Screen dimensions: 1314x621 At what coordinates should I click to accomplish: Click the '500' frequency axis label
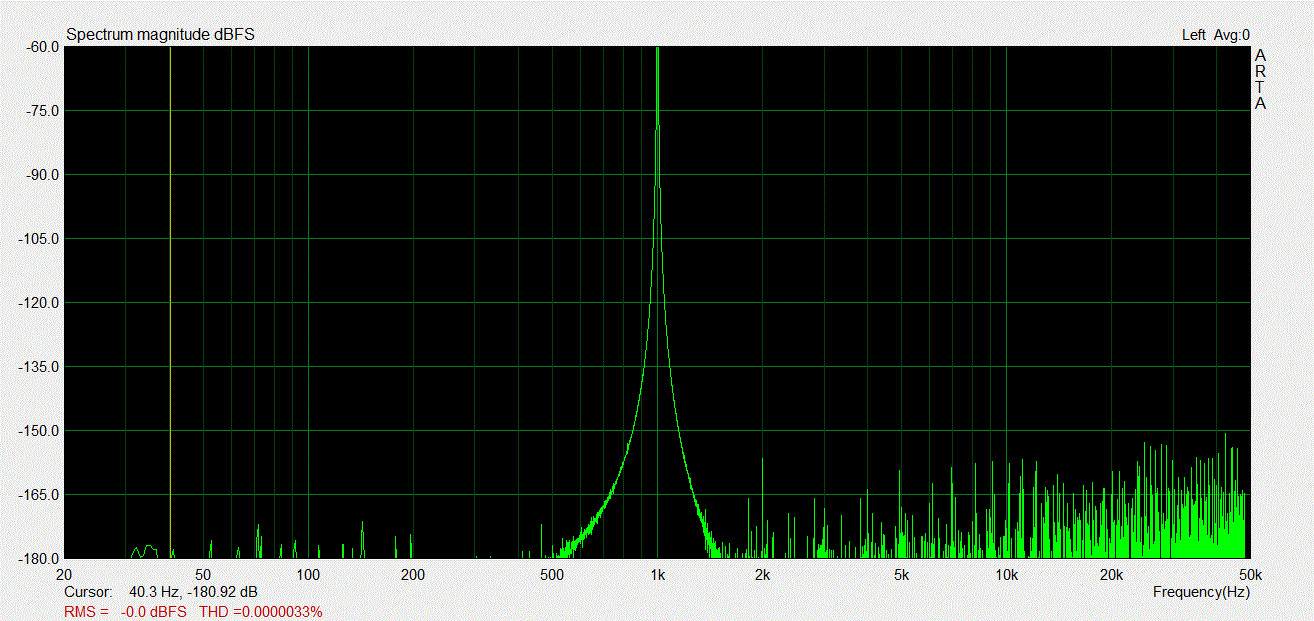[x=552, y=575]
